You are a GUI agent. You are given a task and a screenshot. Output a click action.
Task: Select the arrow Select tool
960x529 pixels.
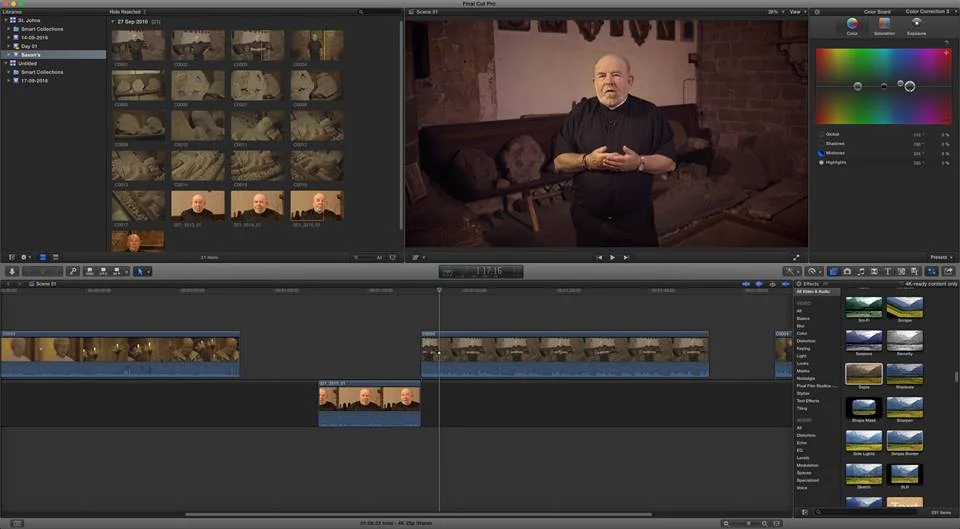(139, 271)
